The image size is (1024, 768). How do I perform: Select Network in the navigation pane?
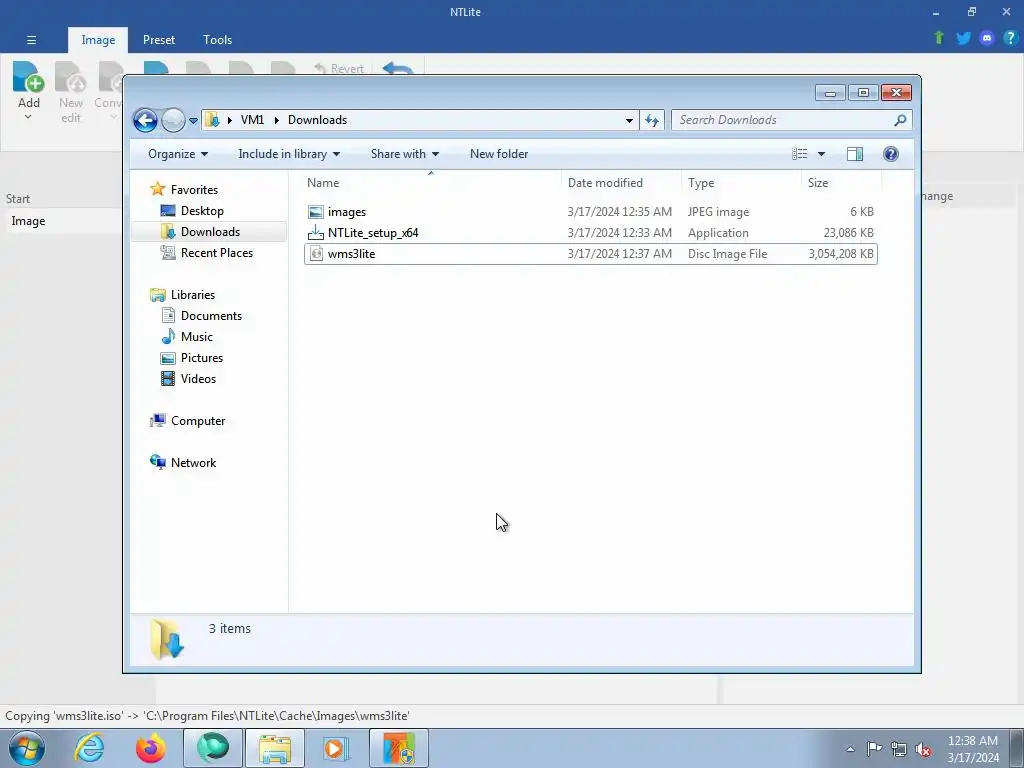193,463
